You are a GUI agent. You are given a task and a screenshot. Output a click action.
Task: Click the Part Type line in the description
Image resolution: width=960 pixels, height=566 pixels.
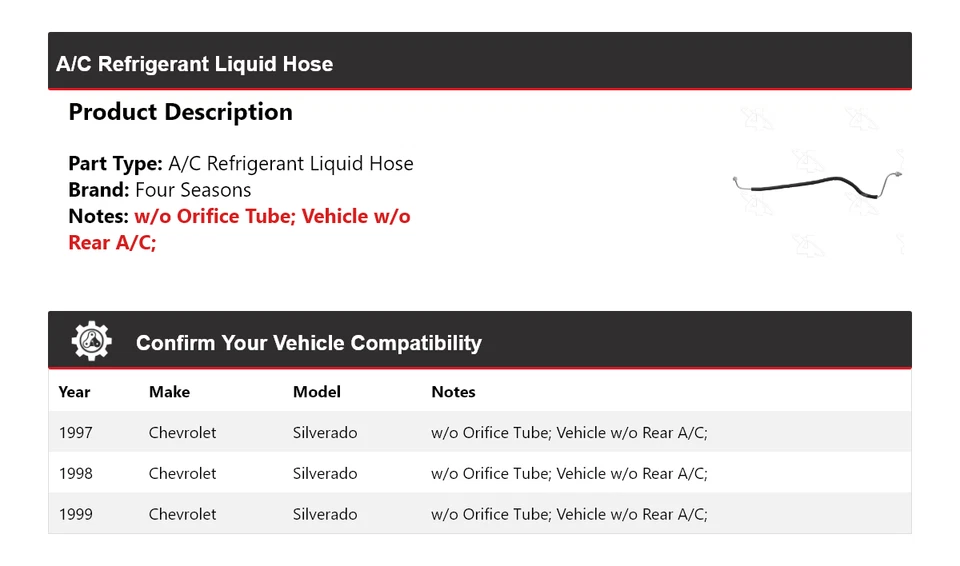pyautogui.click(x=240, y=163)
